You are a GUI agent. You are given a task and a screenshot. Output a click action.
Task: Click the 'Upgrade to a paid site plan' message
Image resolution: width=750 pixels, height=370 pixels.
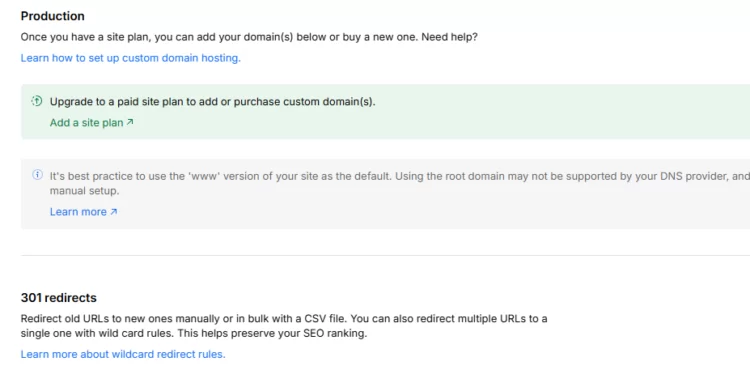click(x=213, y=102)
